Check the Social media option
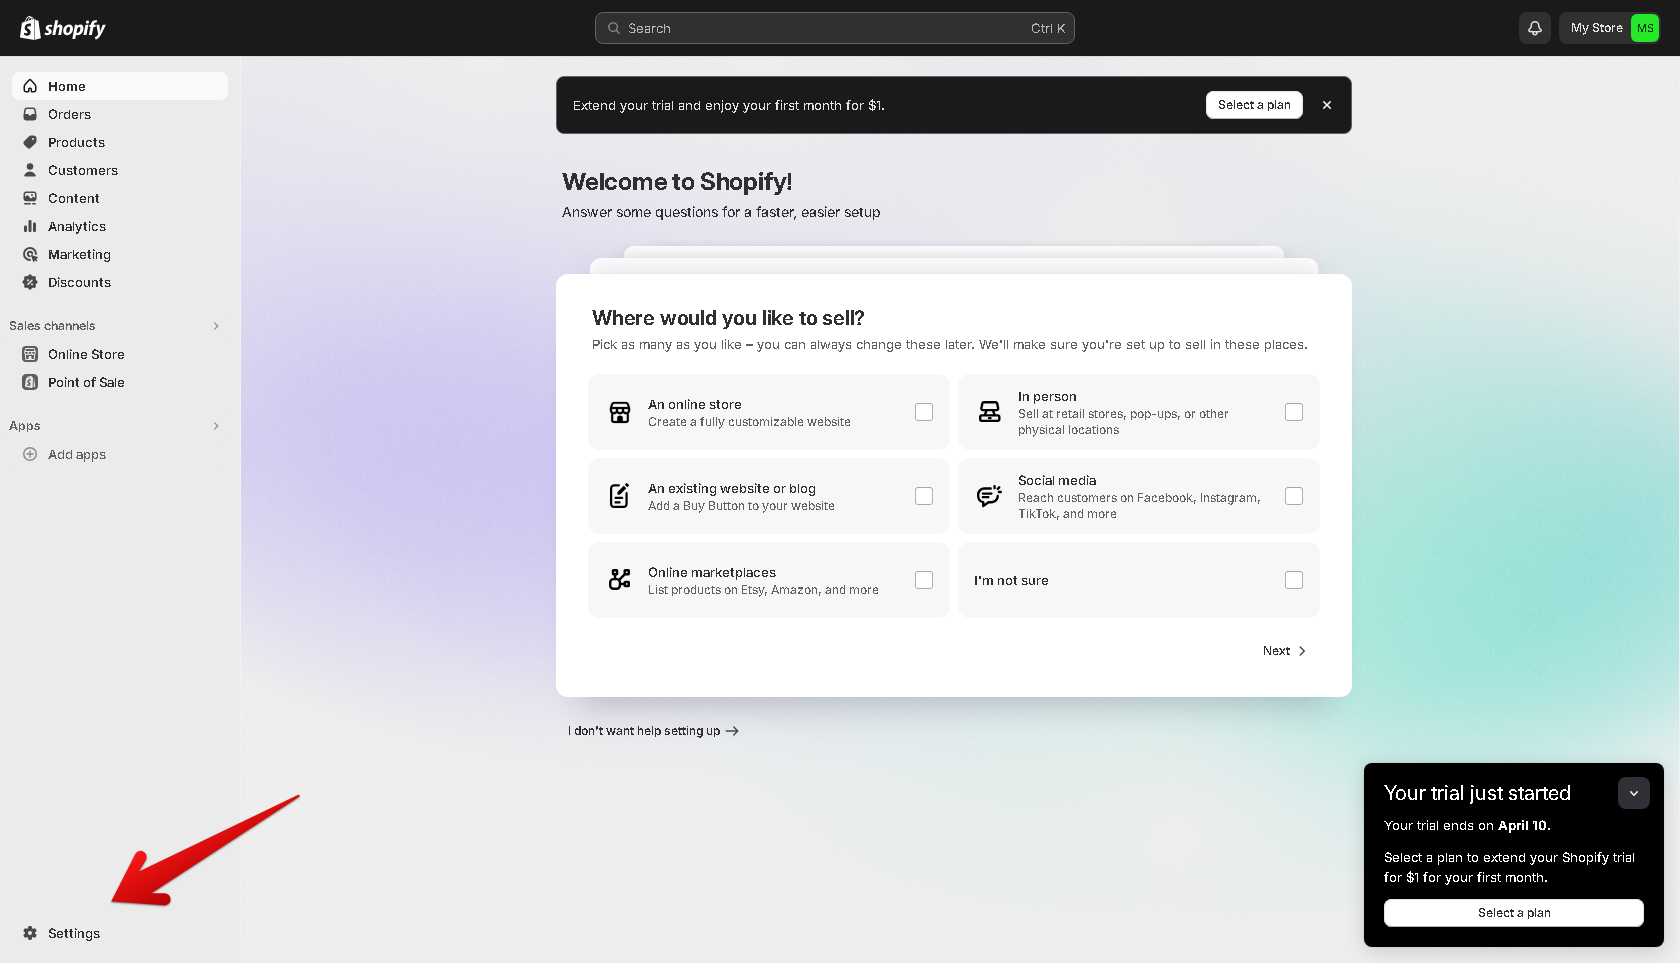 [x=1294, y=496]
